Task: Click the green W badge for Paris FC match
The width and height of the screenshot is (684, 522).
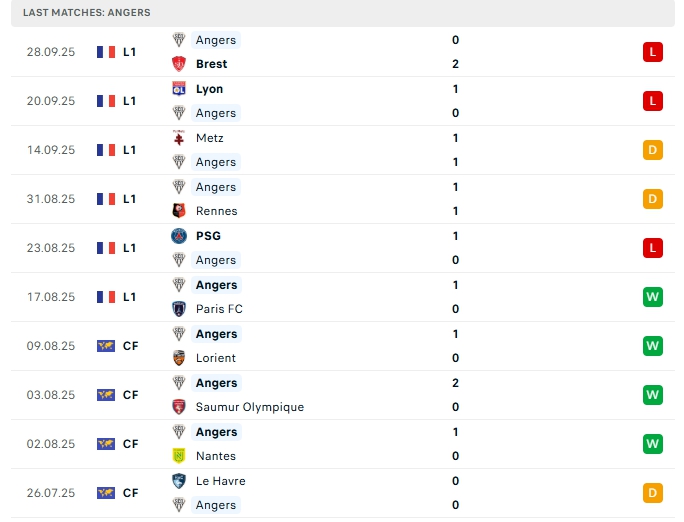Action: coord(652,297)
